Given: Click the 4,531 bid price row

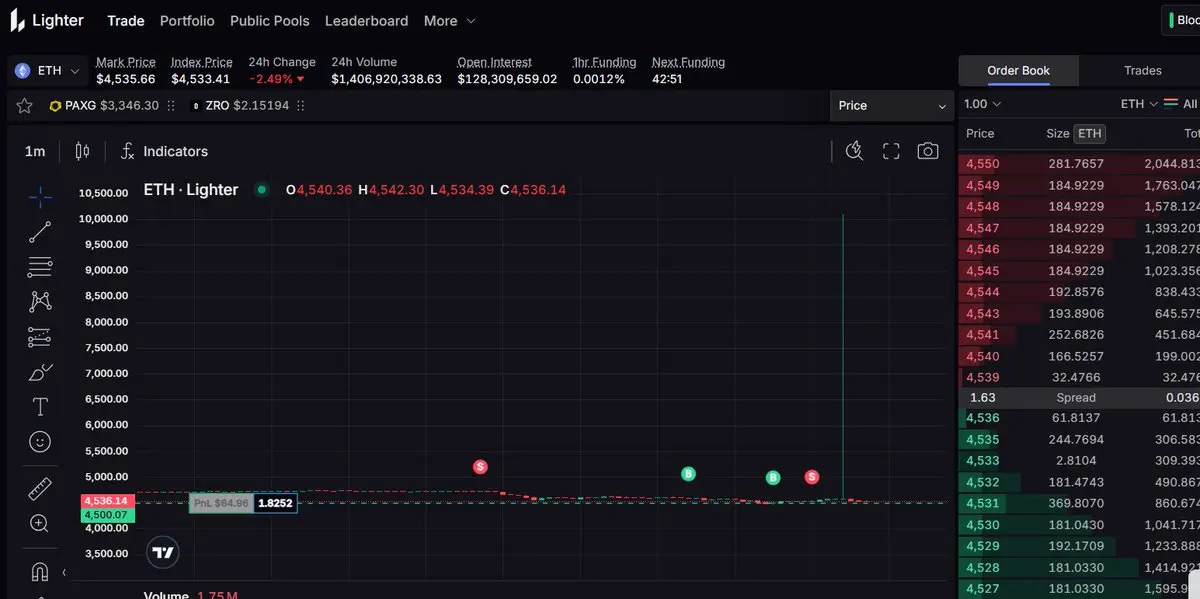Looking at the screenshot, I should (1079, 503).
